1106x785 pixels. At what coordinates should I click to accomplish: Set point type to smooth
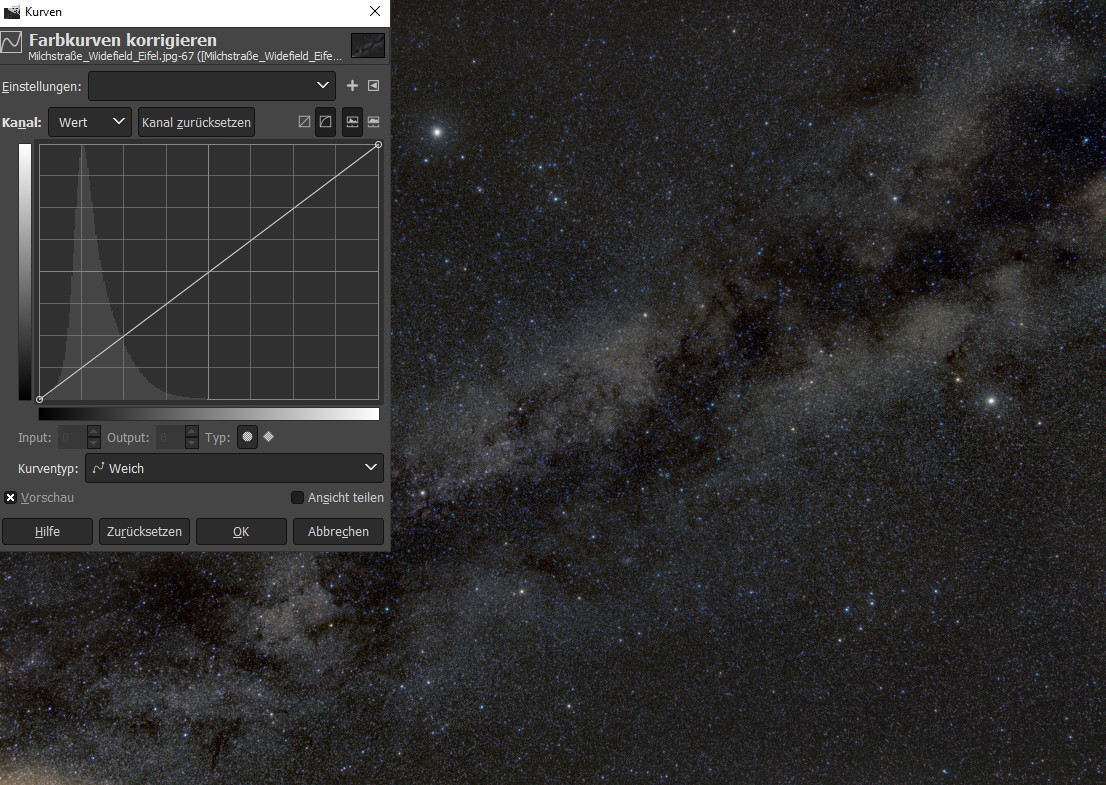(248, 437)
